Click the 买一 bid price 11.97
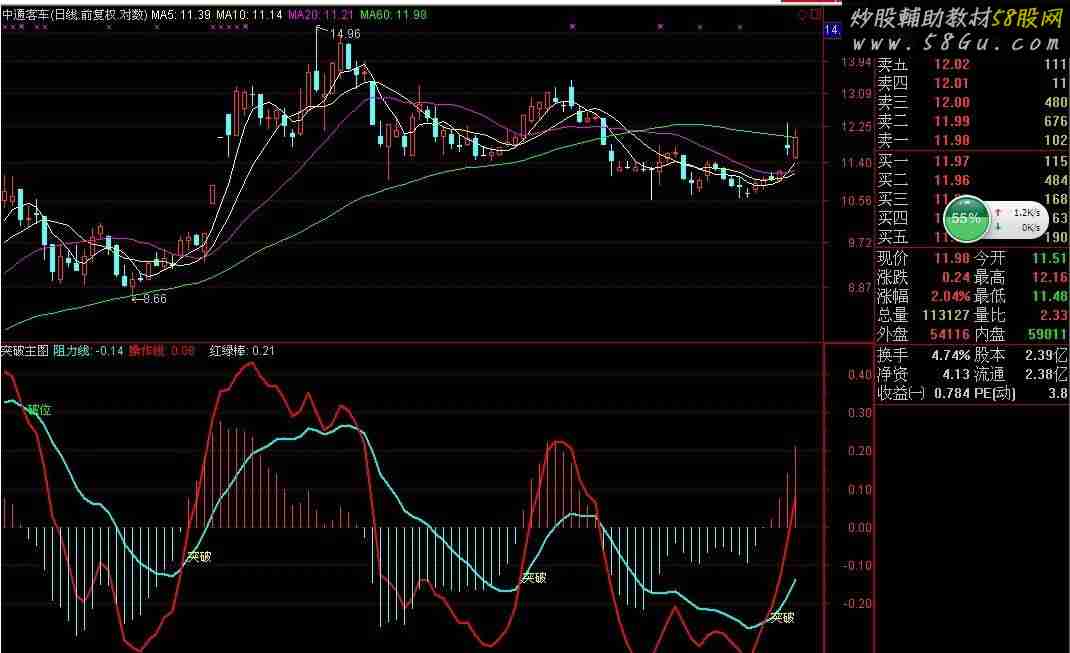 [951, 161]
